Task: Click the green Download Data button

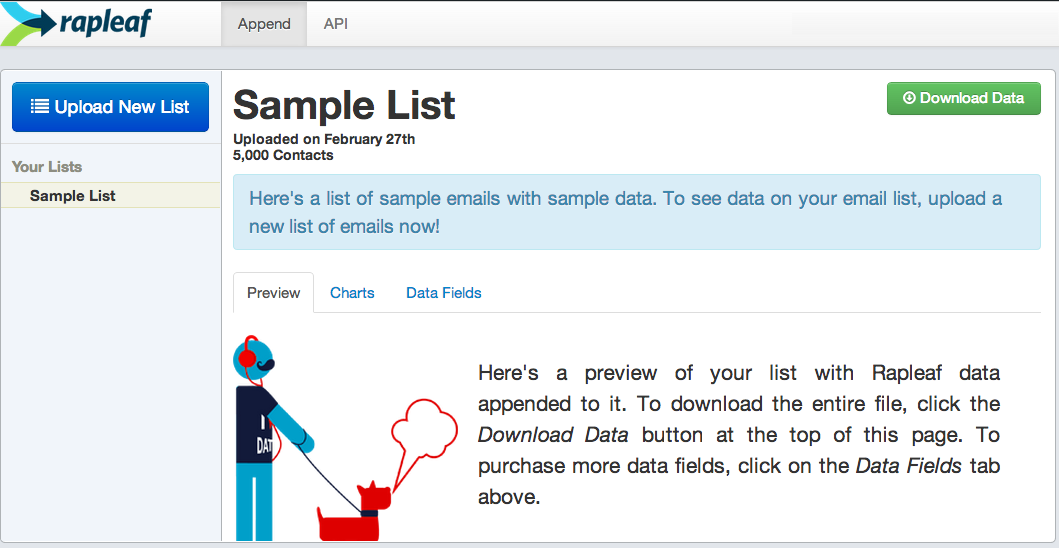Action: [964, 98]
